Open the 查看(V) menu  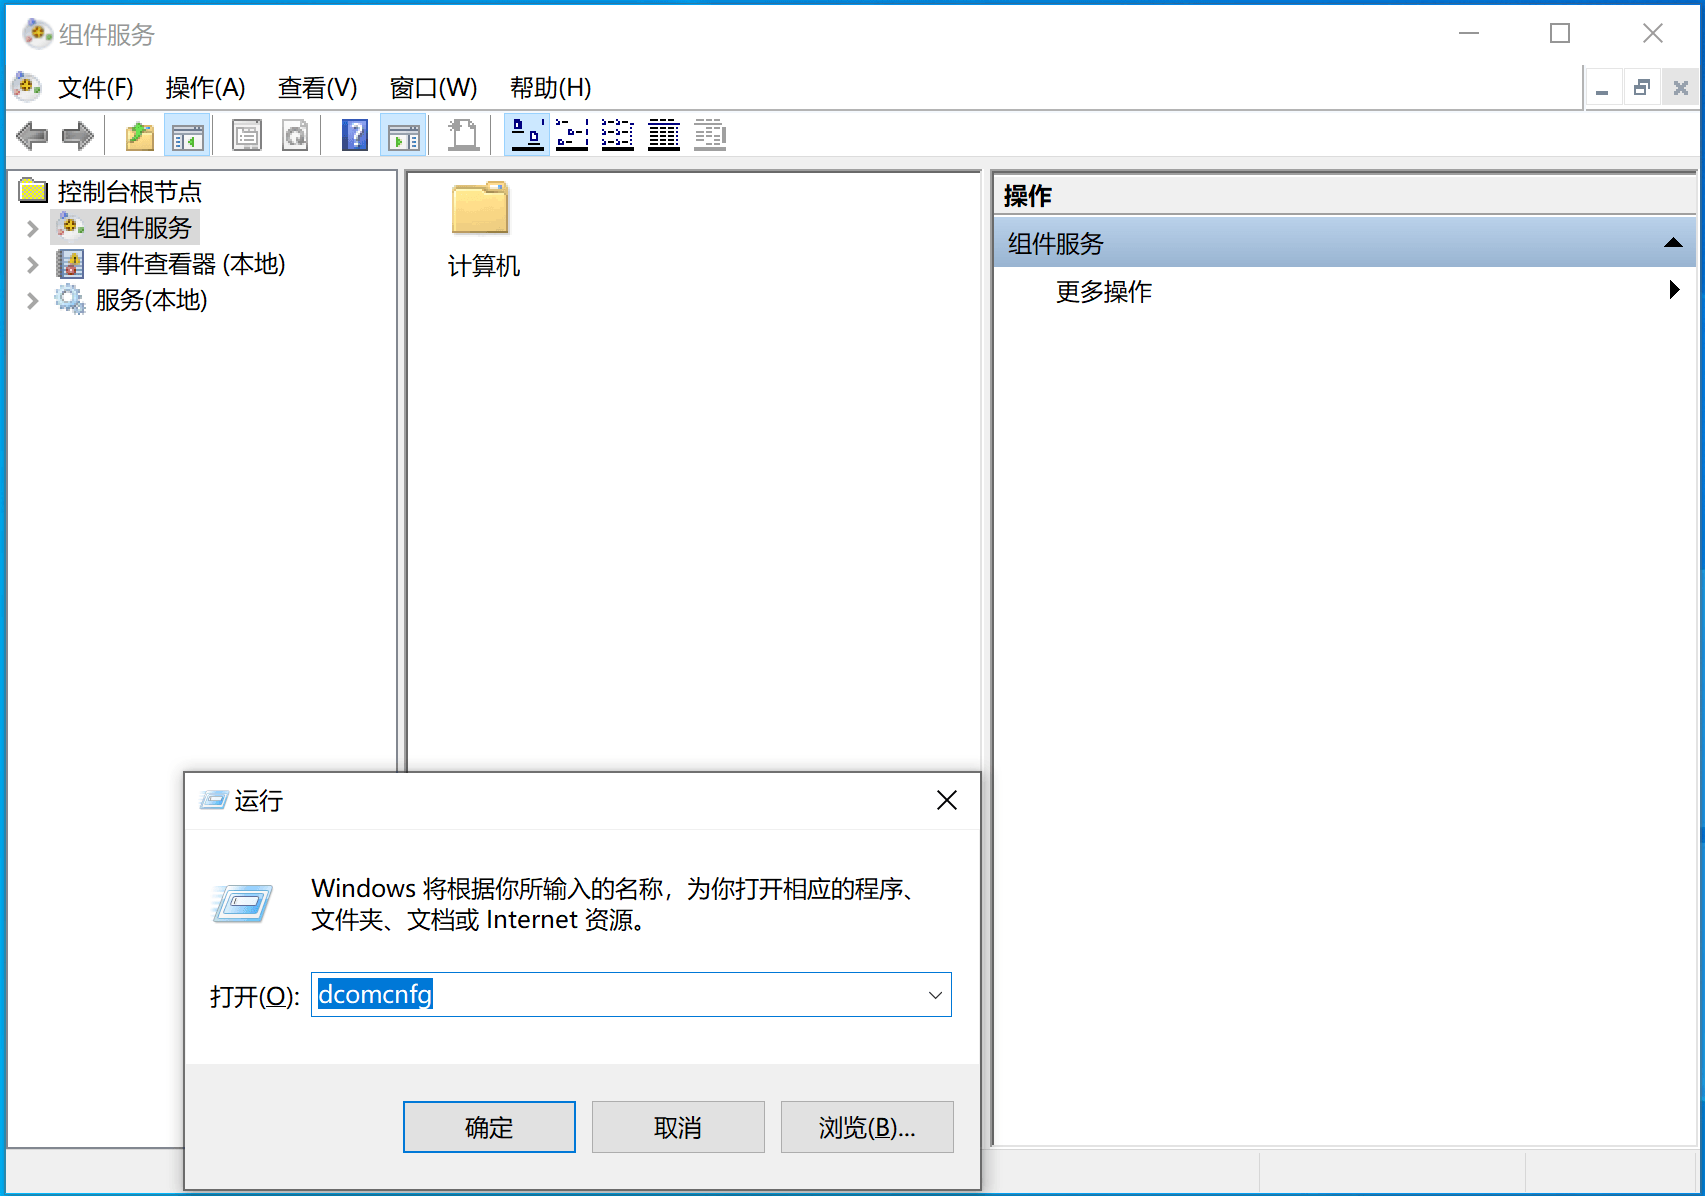317,88
